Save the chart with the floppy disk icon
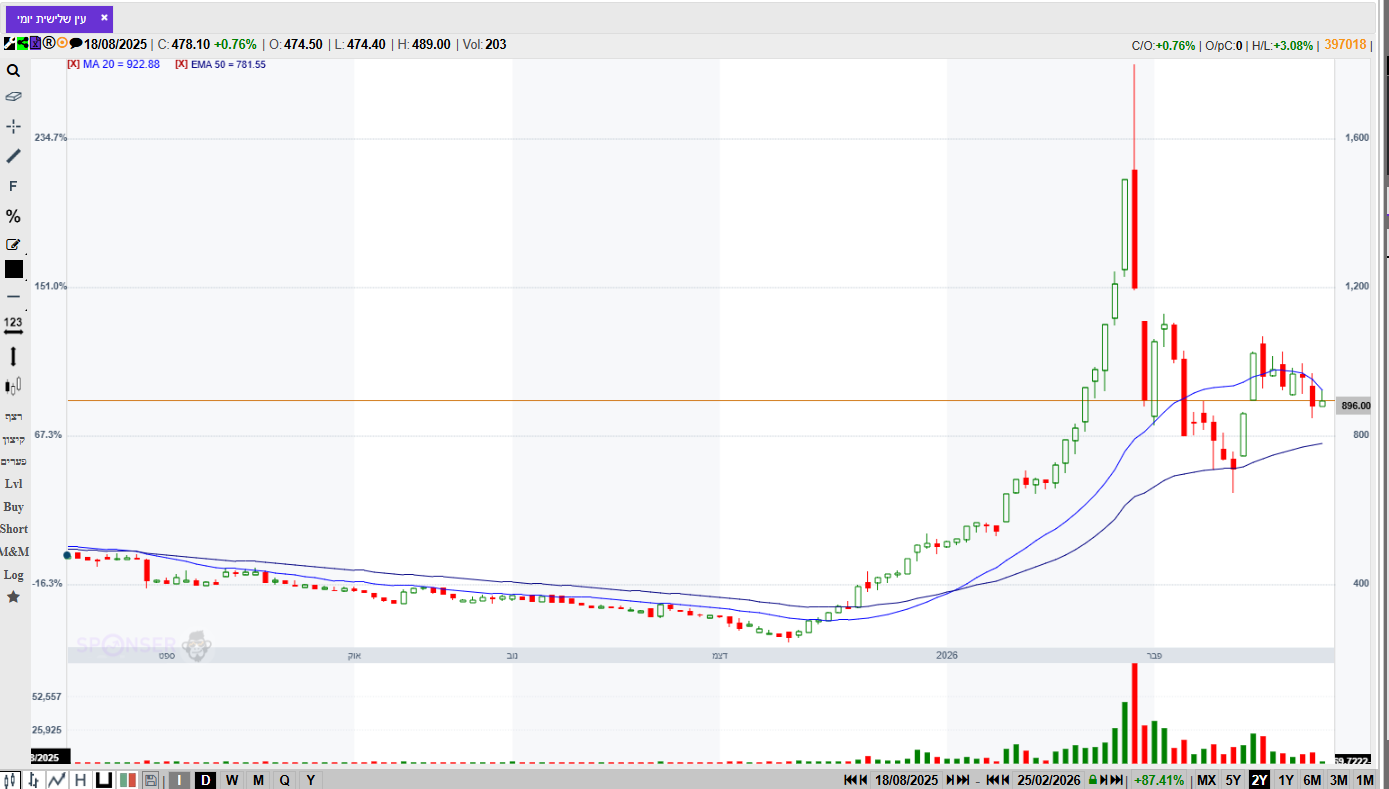 (x=151, y=780)
